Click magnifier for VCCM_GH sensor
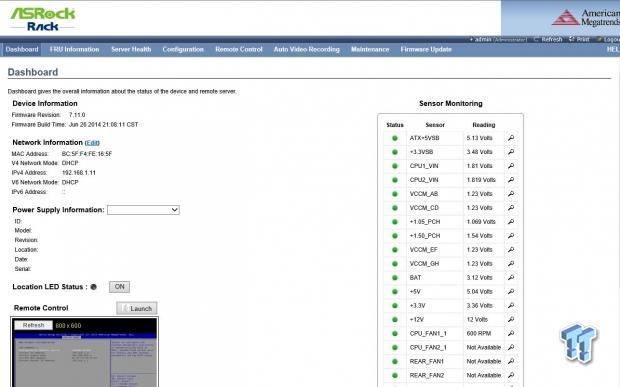Screen dimensions: 620x387 511,264
